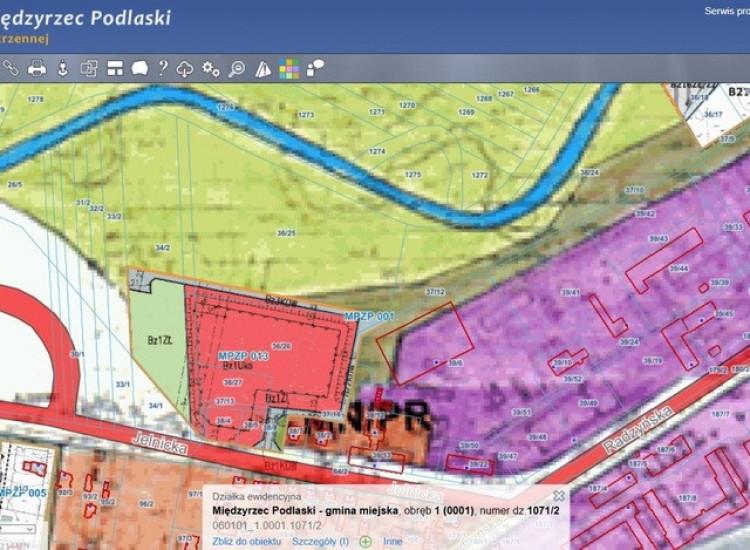Screen dimensions: 750x550
Task: Open help via the question mark icon
Action: tap(163, 68)
